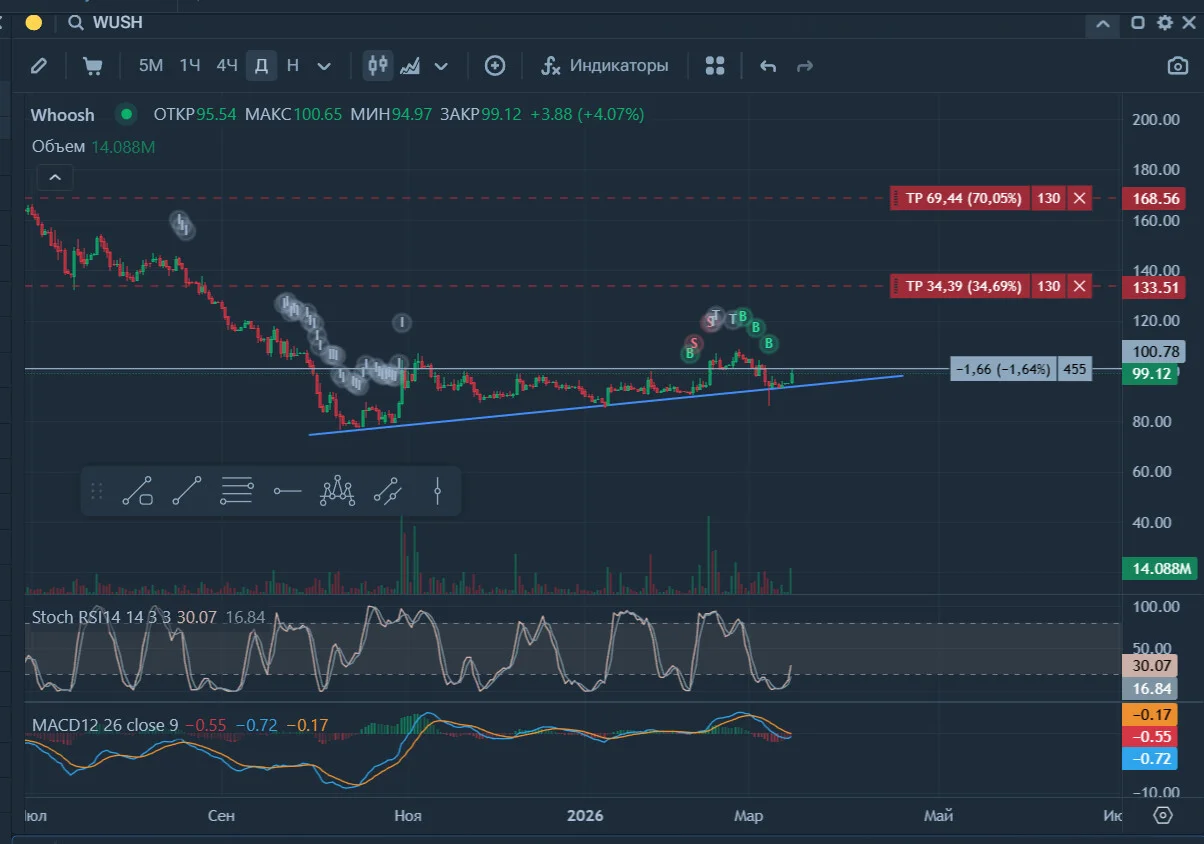This screenshot has height=844, width=1204.
Task: Undo the last chart action
Action: (768, 66)
